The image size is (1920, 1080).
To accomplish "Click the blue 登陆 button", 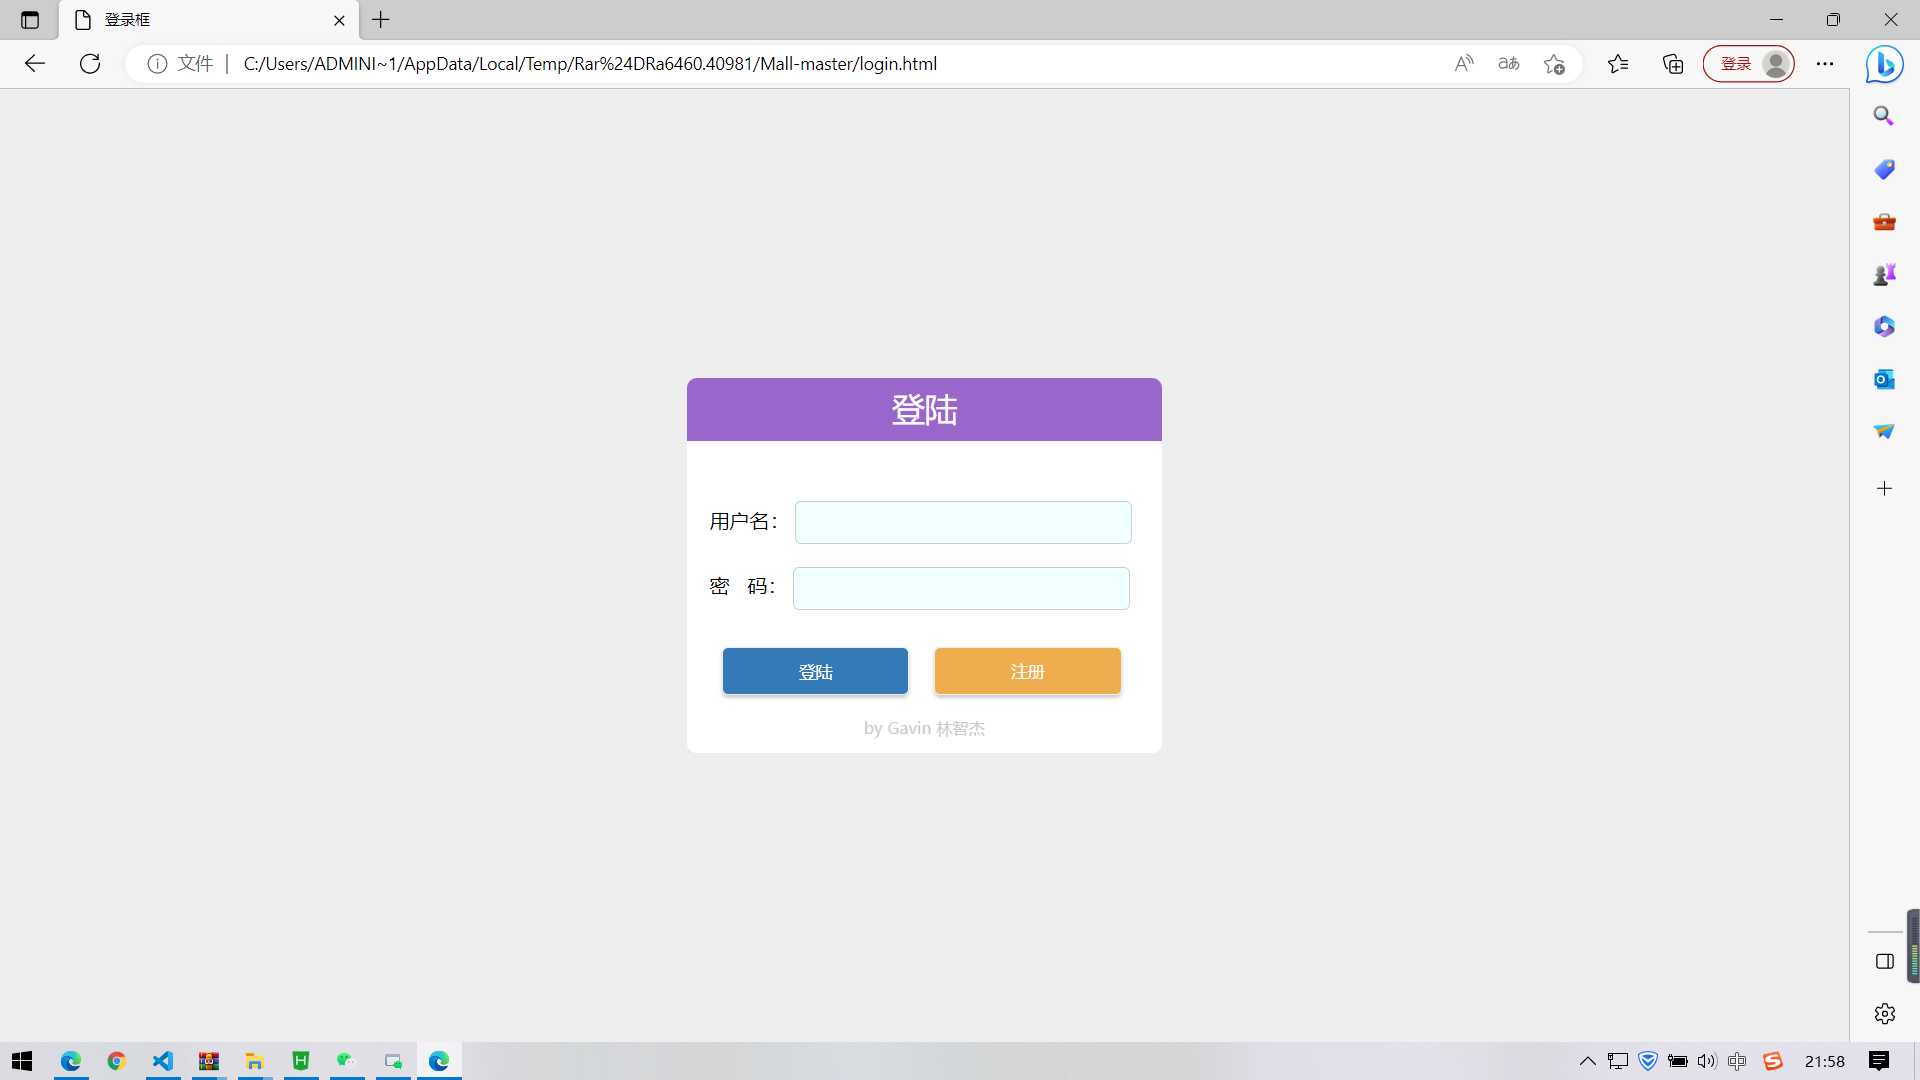I will tap(815, 671).
